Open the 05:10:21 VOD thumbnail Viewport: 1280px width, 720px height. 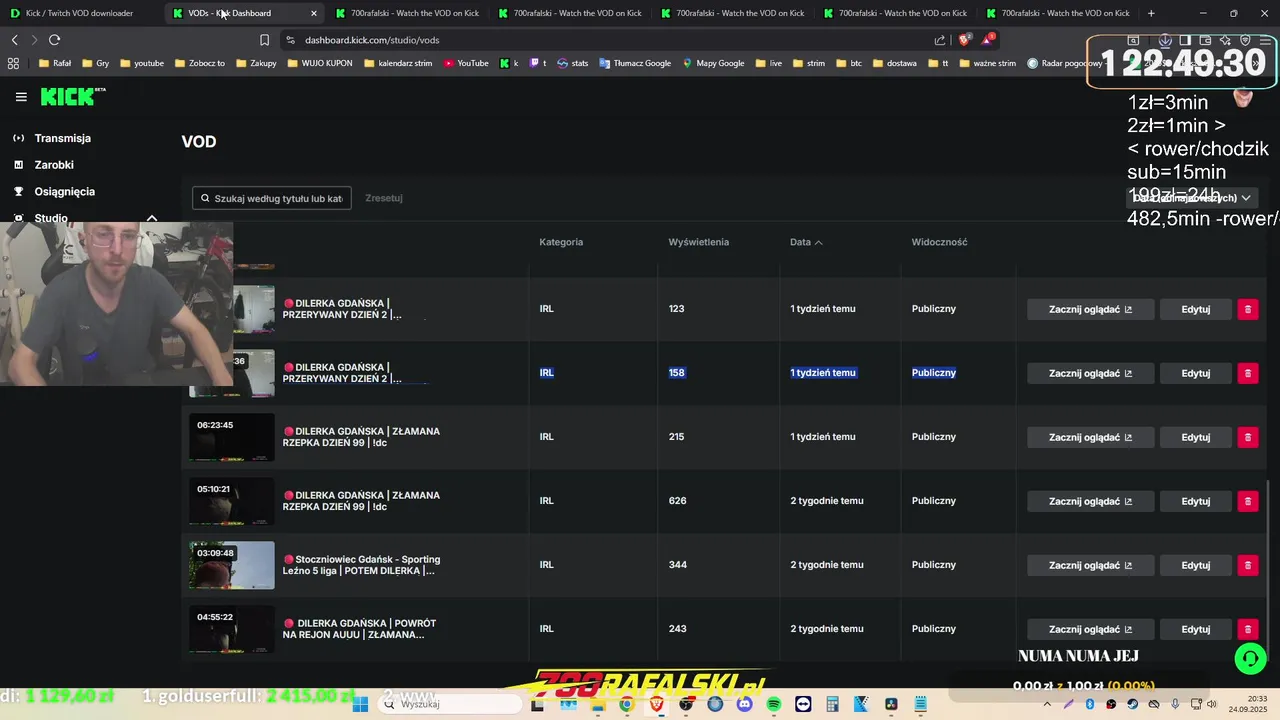coord(232,501)
